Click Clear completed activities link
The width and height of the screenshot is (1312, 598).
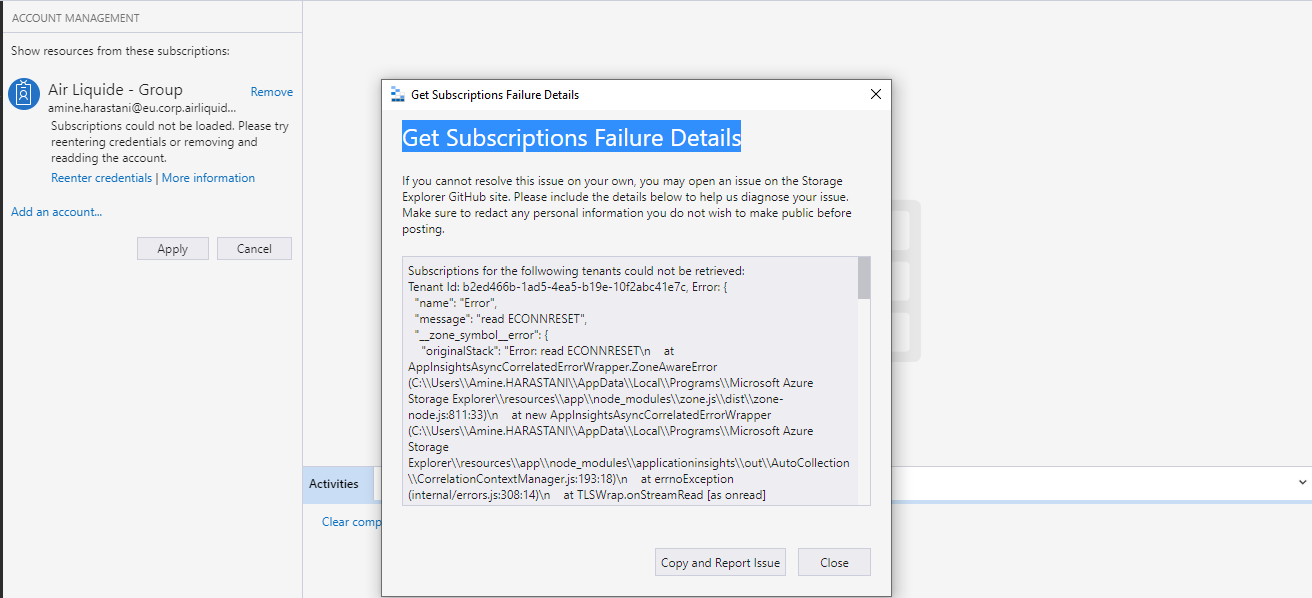[x=352, y=521]
